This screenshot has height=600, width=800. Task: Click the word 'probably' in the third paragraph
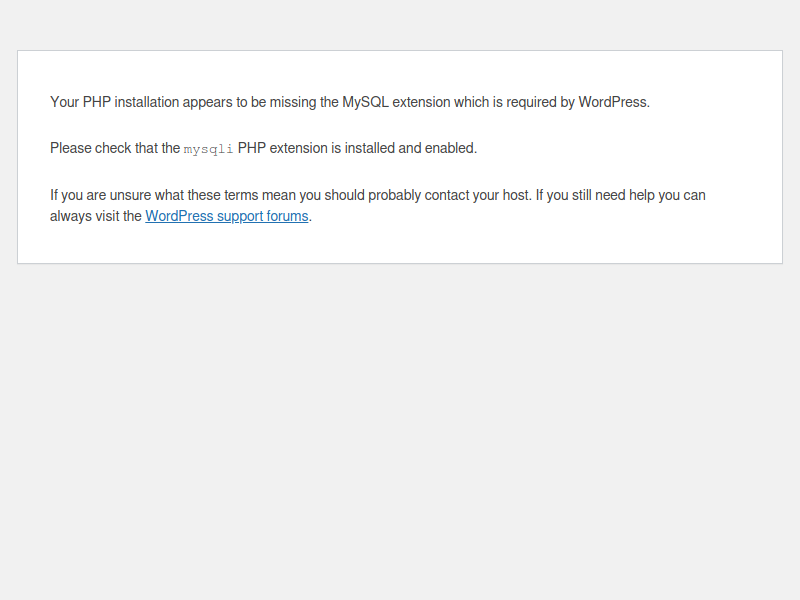(x=395, y=195)
